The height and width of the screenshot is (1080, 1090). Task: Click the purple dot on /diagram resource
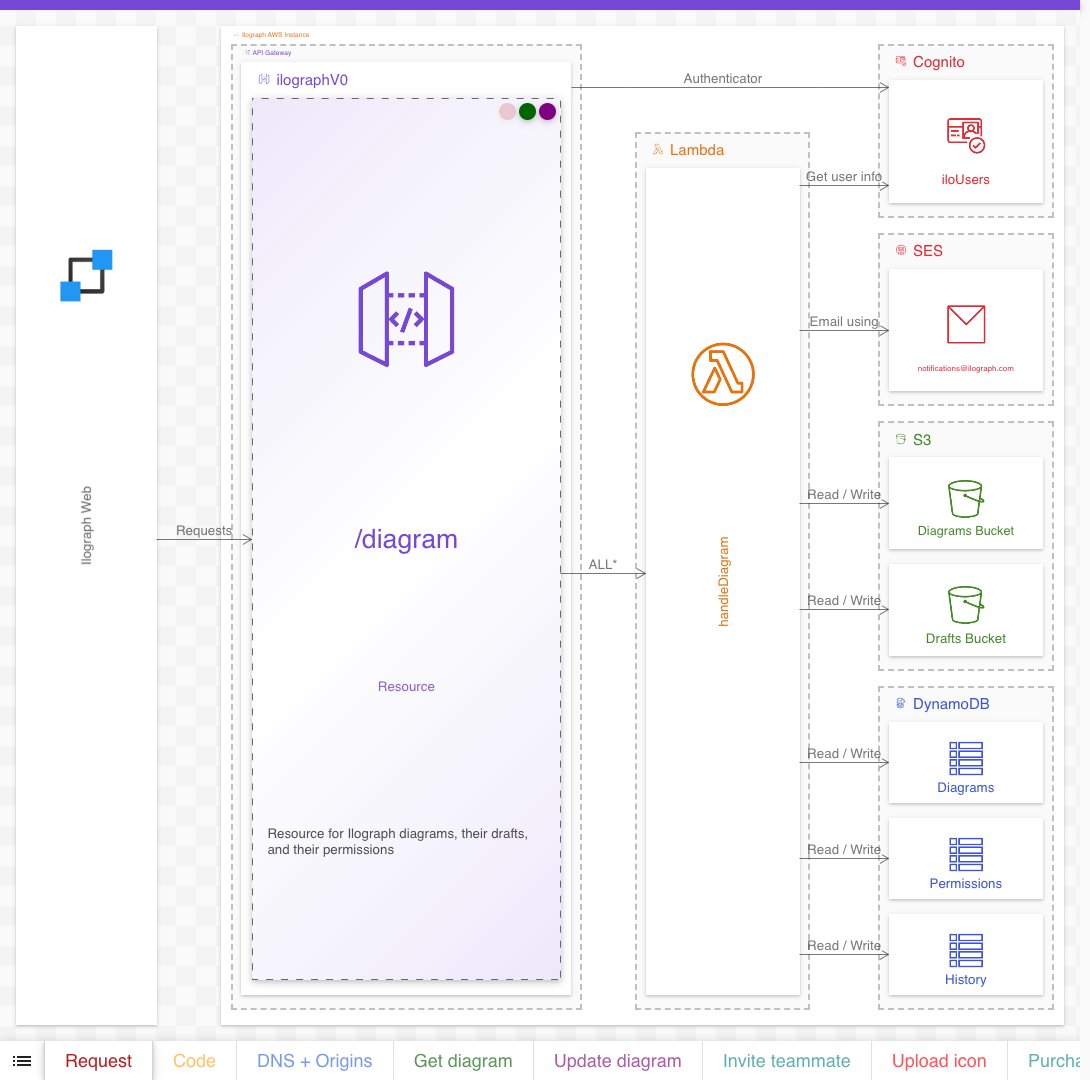pos(547,111)
